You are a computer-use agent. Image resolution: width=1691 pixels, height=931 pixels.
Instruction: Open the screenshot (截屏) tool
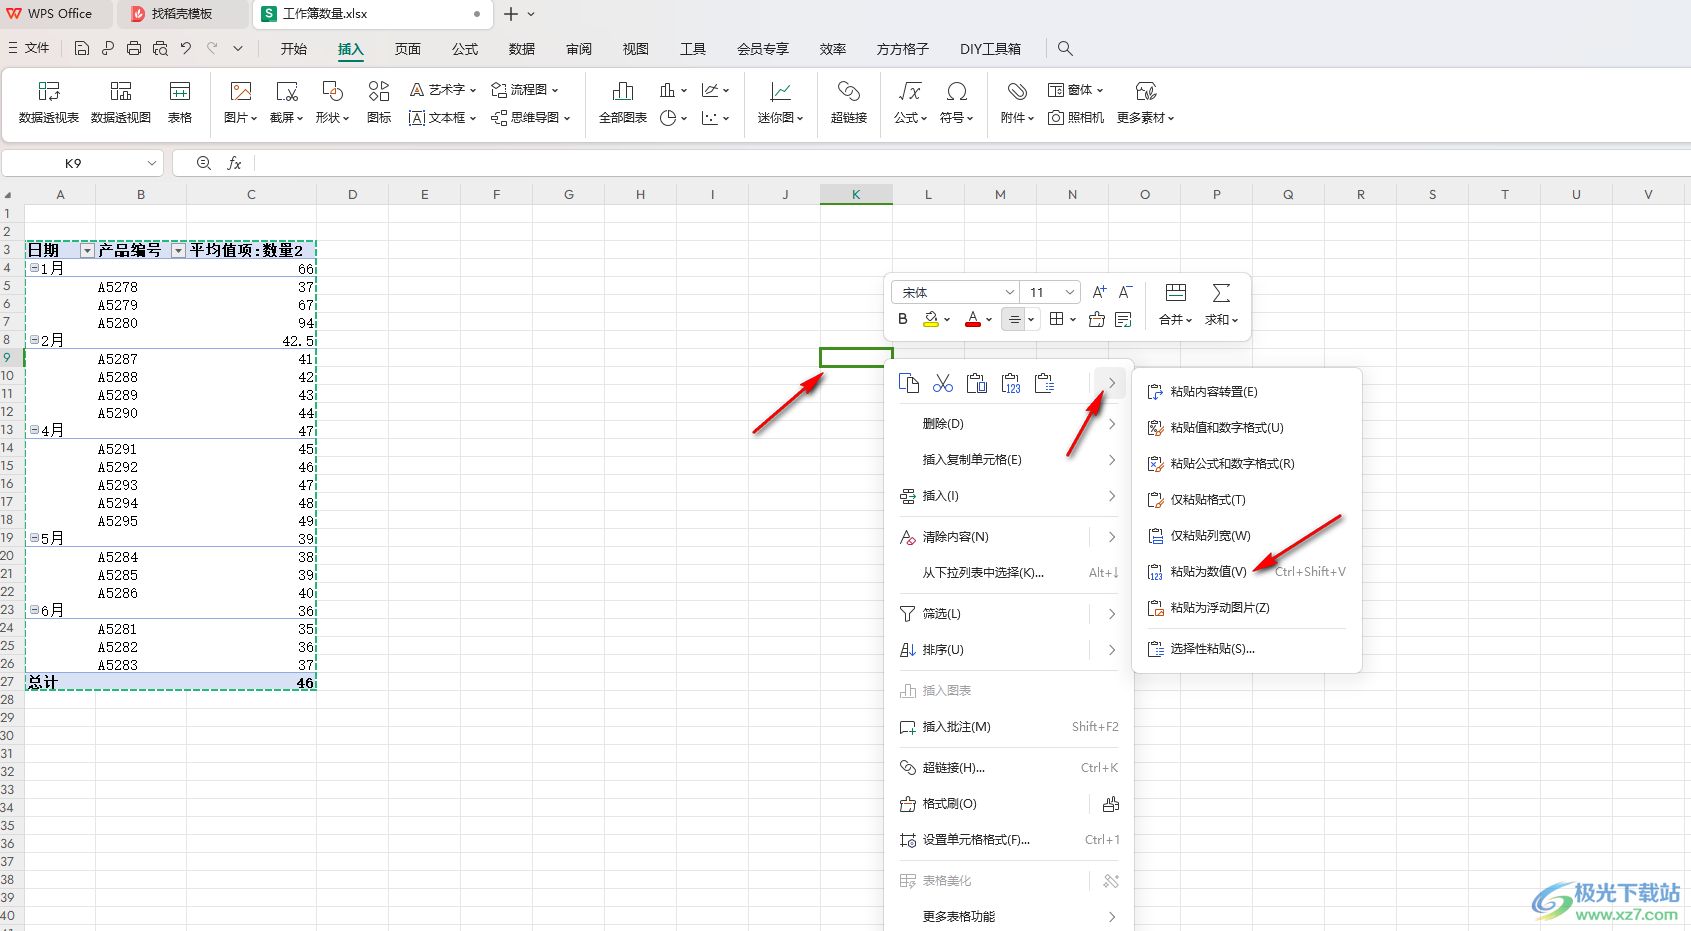point(287,103)
